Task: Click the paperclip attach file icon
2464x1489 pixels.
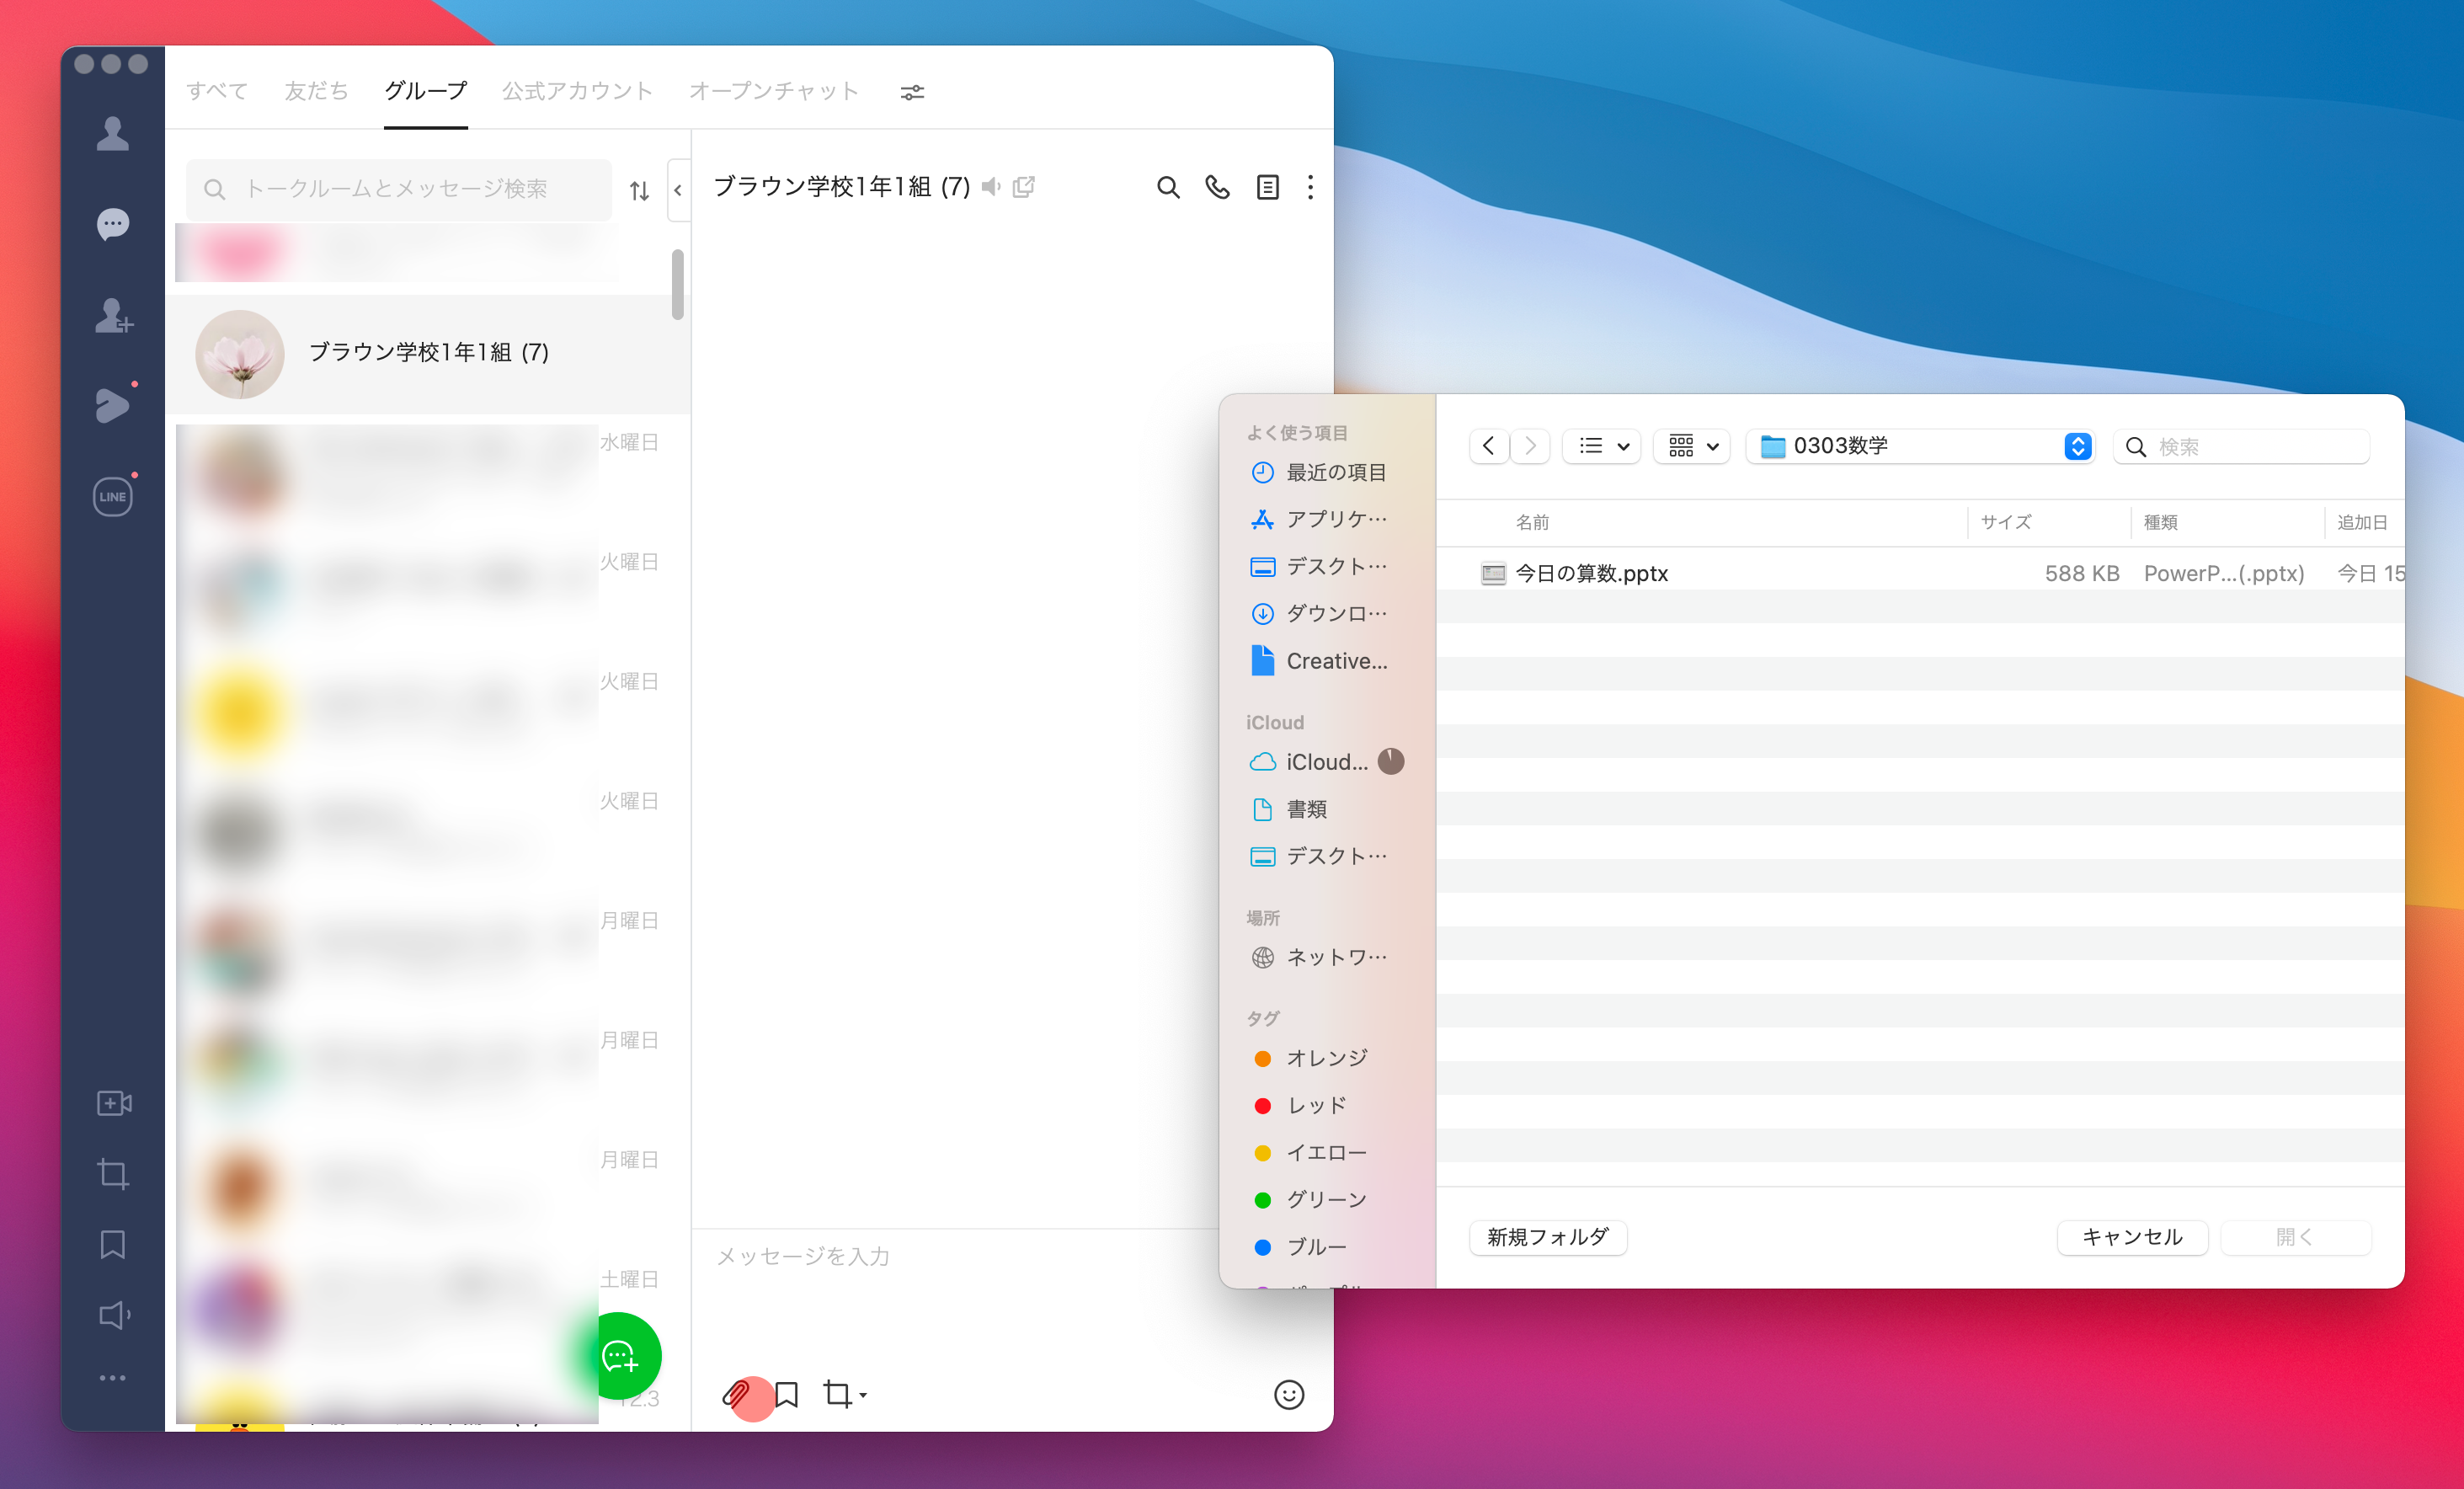Action: (736, 1394)
